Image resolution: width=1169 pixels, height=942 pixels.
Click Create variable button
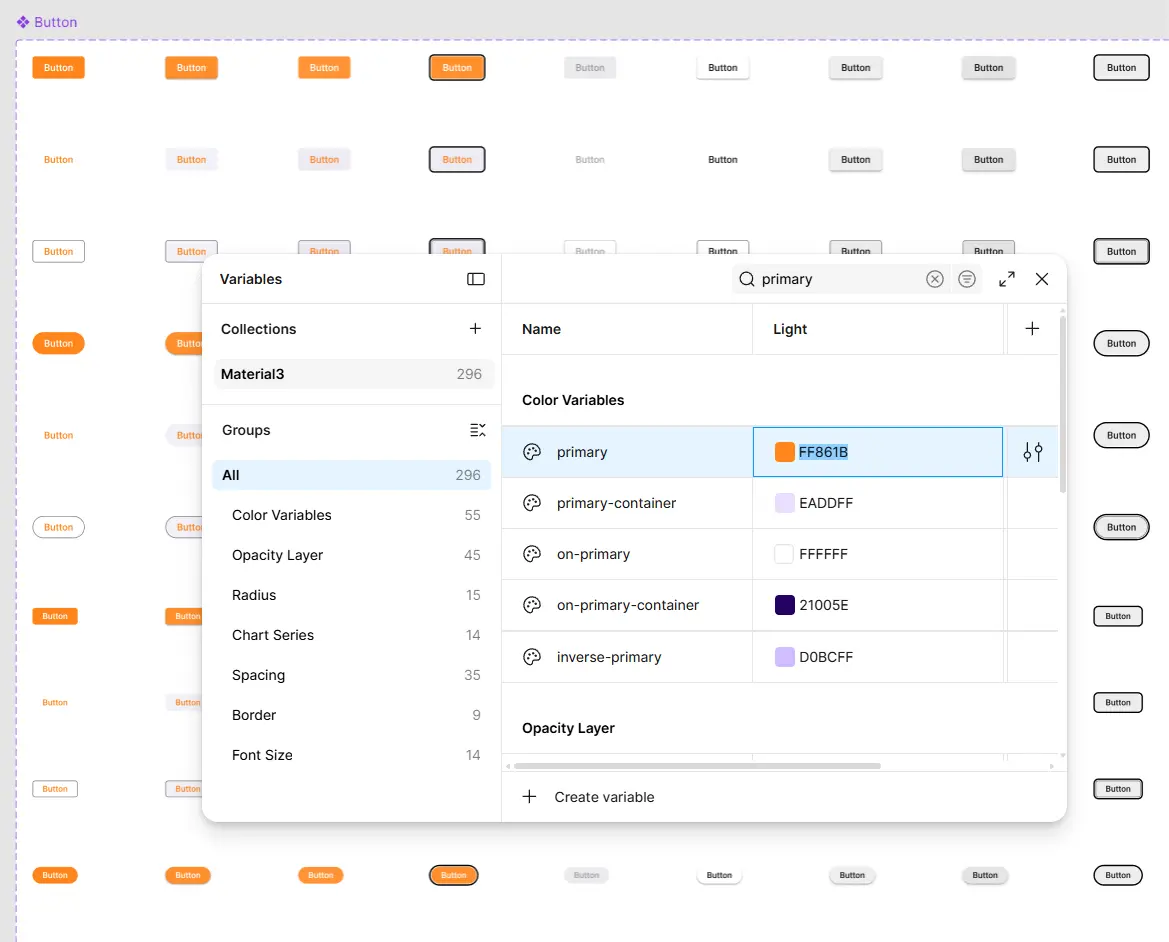(x=588, y=797)
